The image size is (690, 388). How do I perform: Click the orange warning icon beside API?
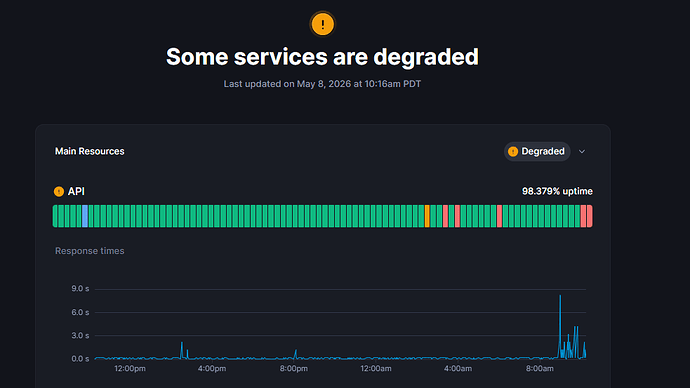(59, 191)
